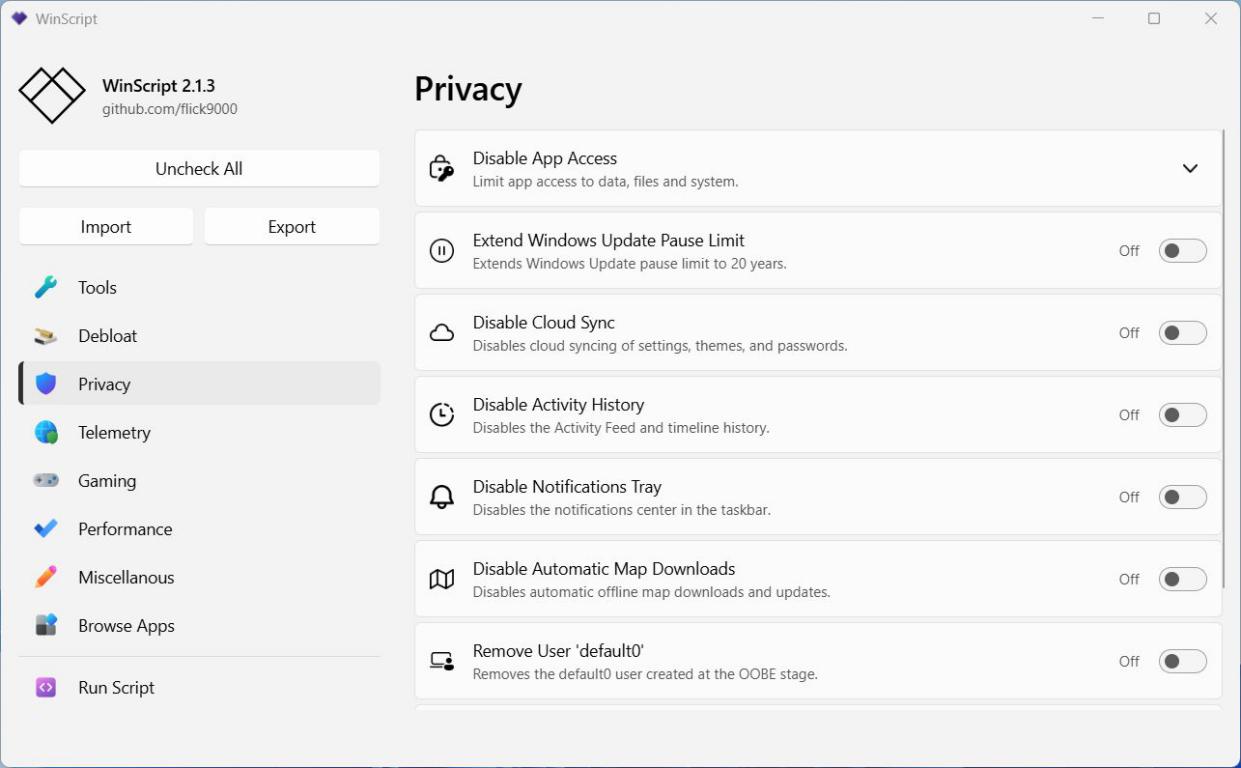
Task: Click the WinScript diamond logo
Action: point(52,96)
